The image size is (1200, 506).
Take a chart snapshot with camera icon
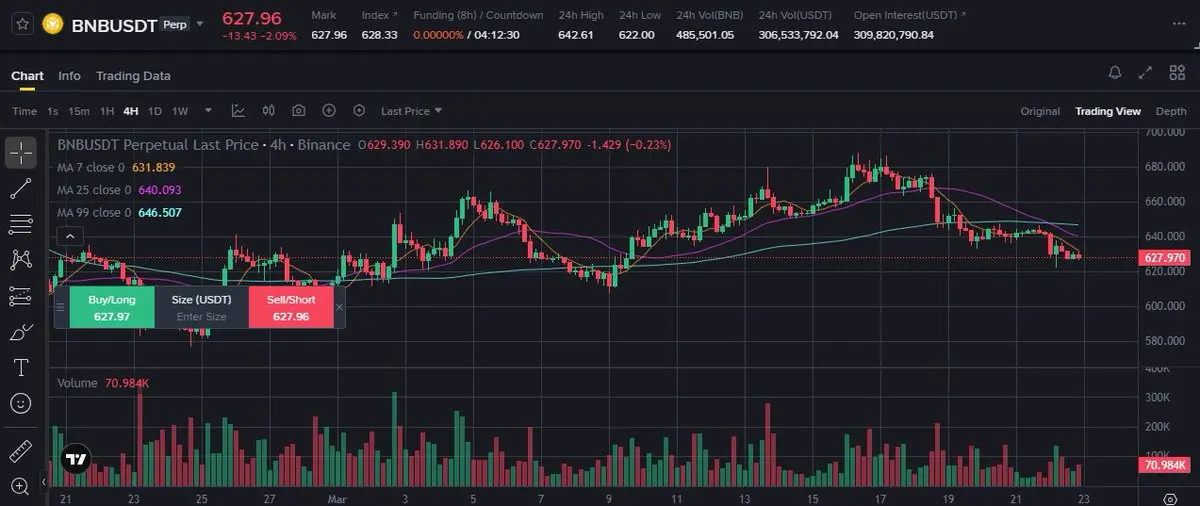click(298, 111)
